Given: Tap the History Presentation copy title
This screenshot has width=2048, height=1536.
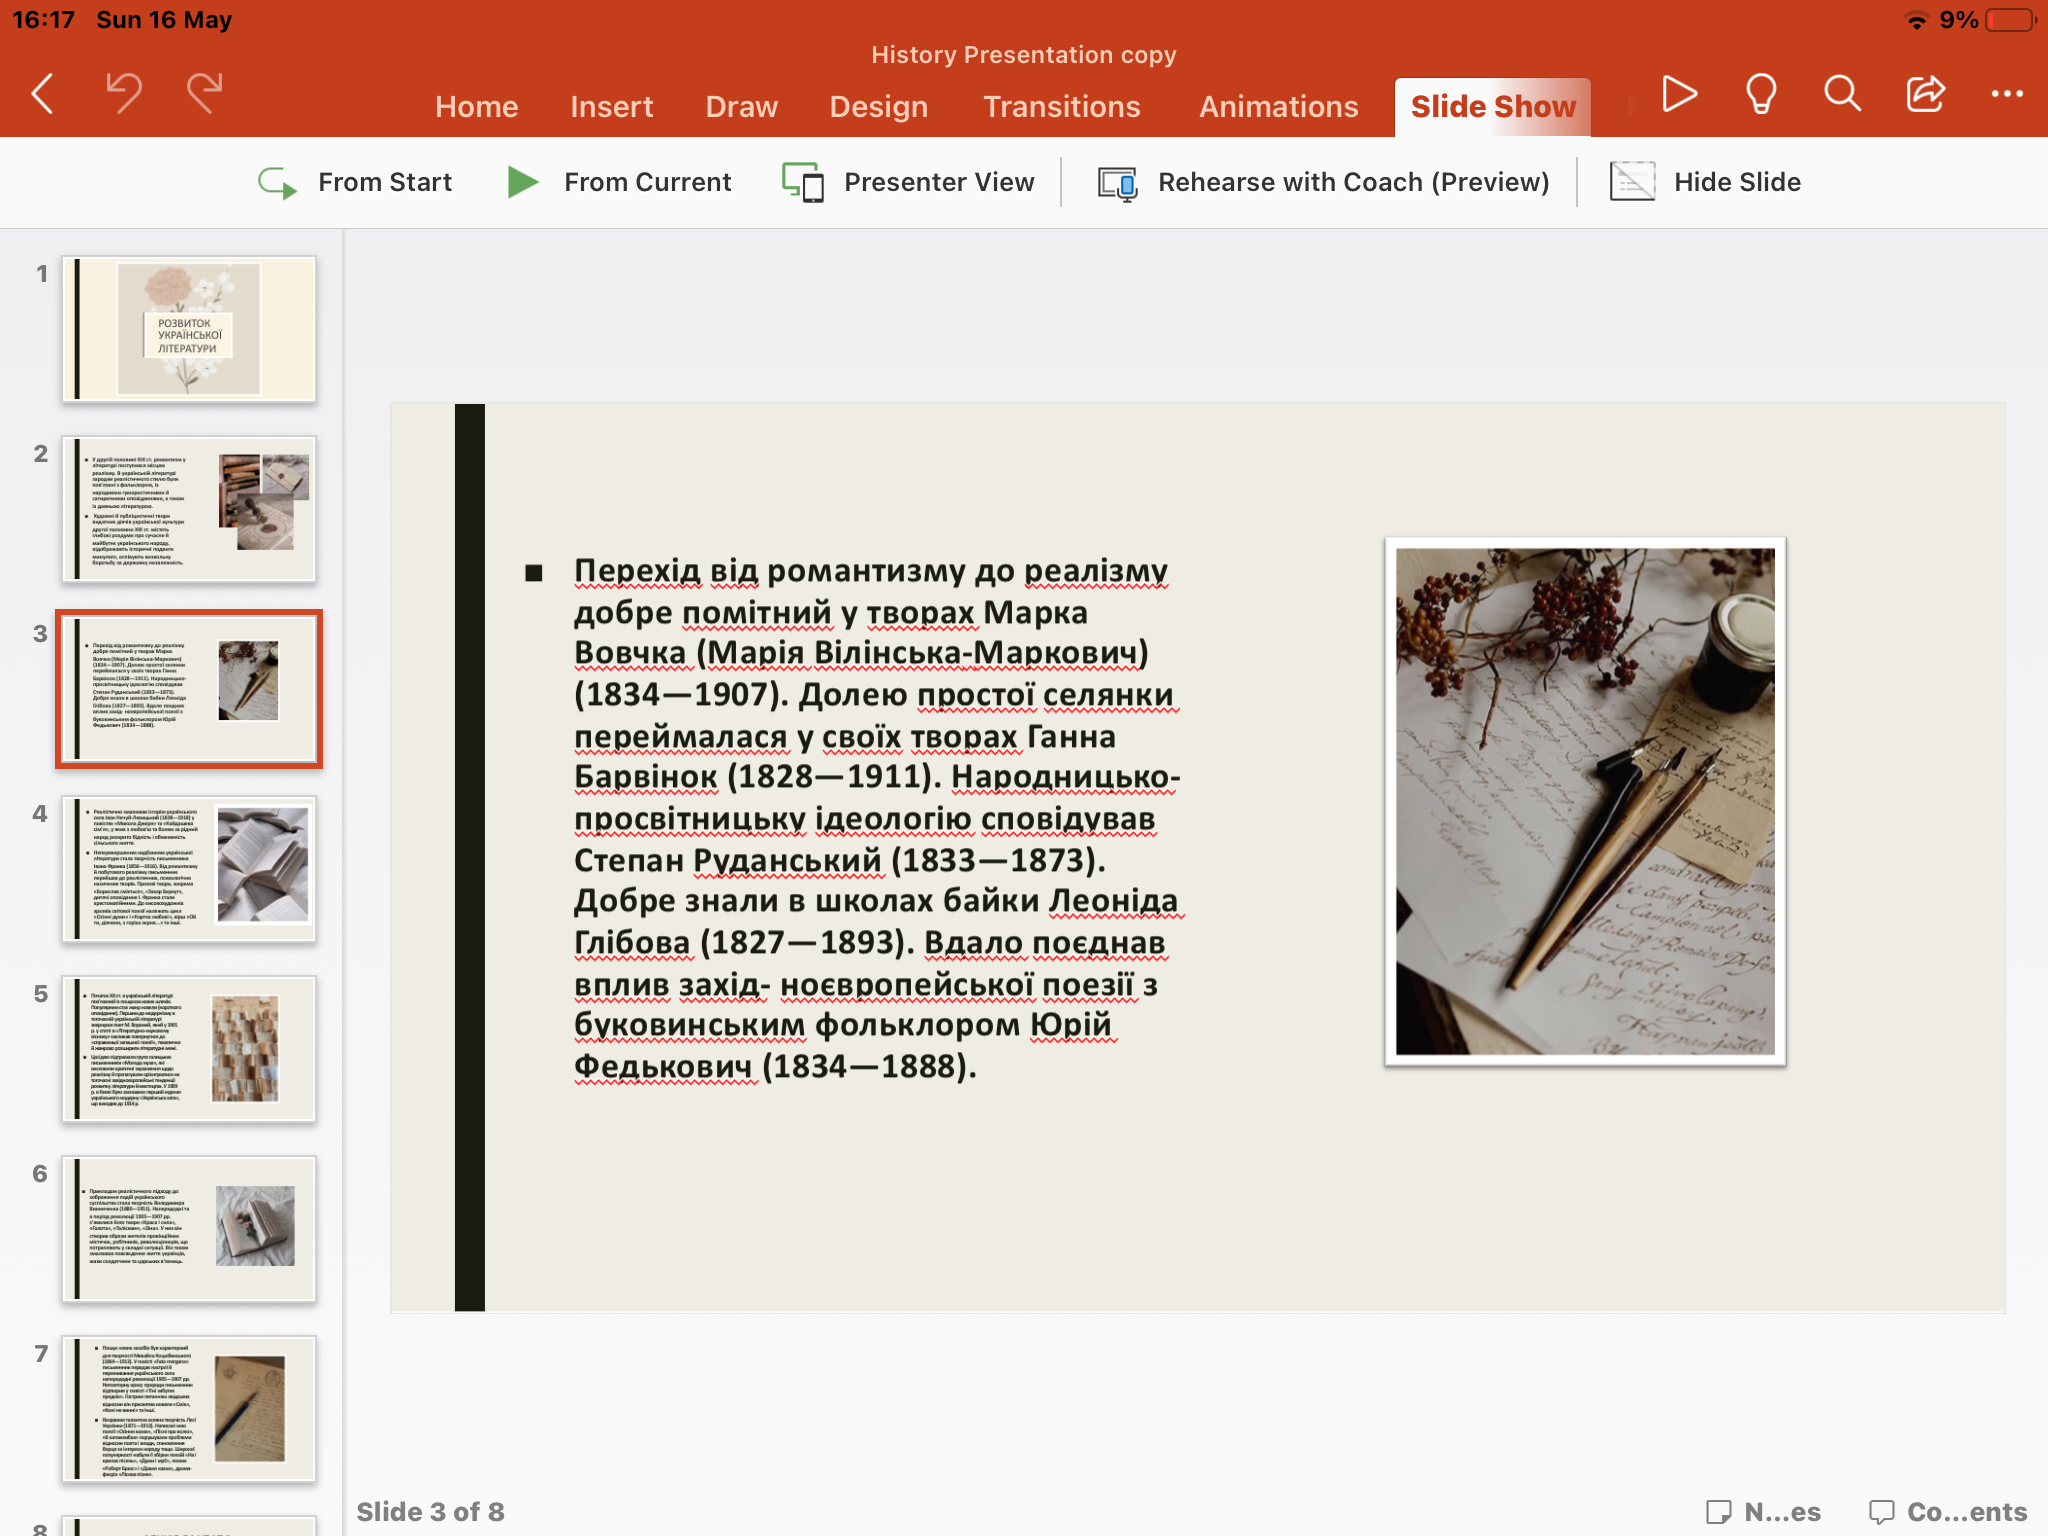Looking at the screenshot, I should click(1023, 55).
